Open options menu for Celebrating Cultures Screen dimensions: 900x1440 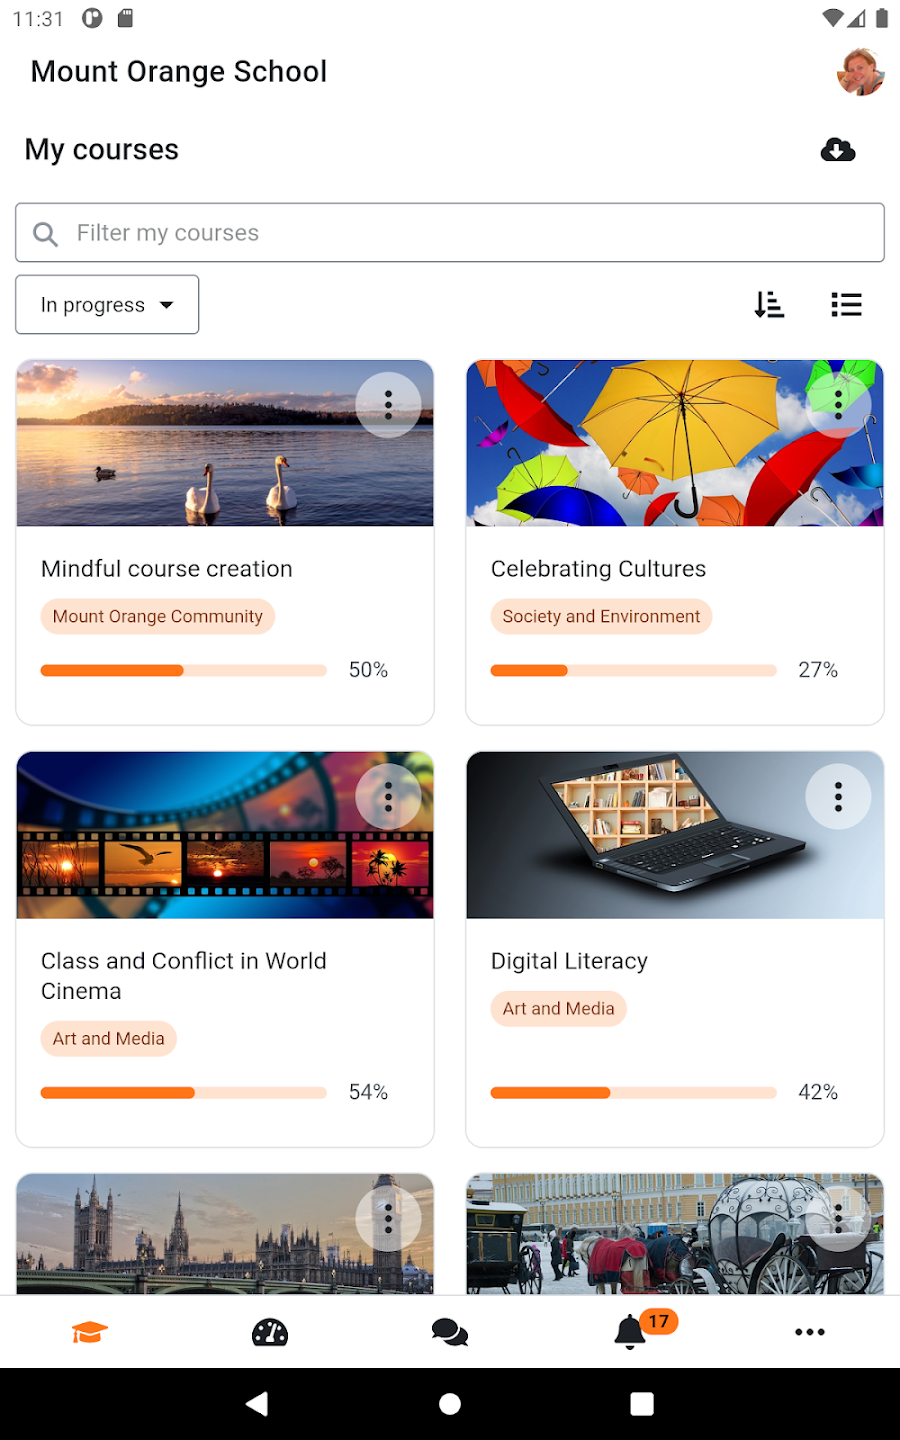pos(838,405)
